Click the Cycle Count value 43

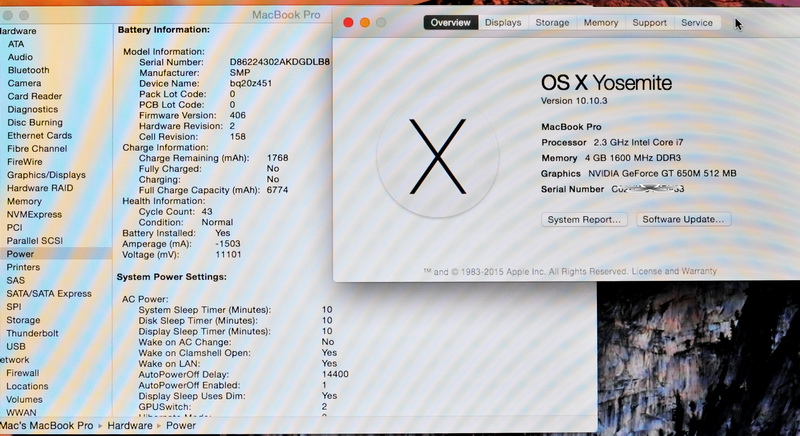click(x=207, y=211)
